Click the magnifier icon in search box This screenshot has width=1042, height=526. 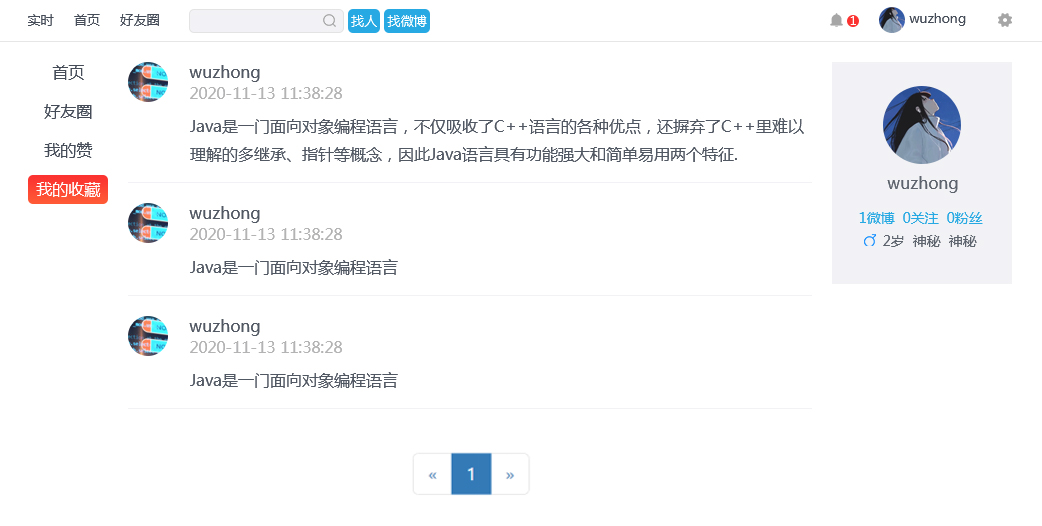tap(329, 21)
